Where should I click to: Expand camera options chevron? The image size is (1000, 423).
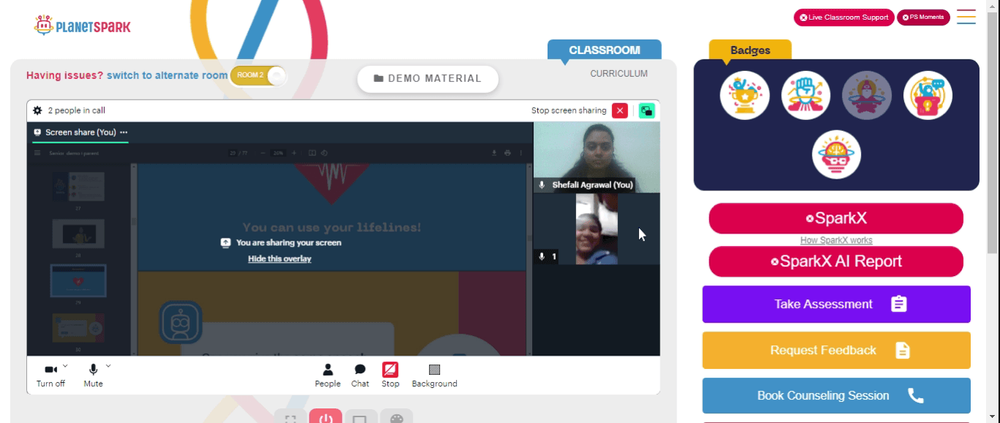coord(66,366)
